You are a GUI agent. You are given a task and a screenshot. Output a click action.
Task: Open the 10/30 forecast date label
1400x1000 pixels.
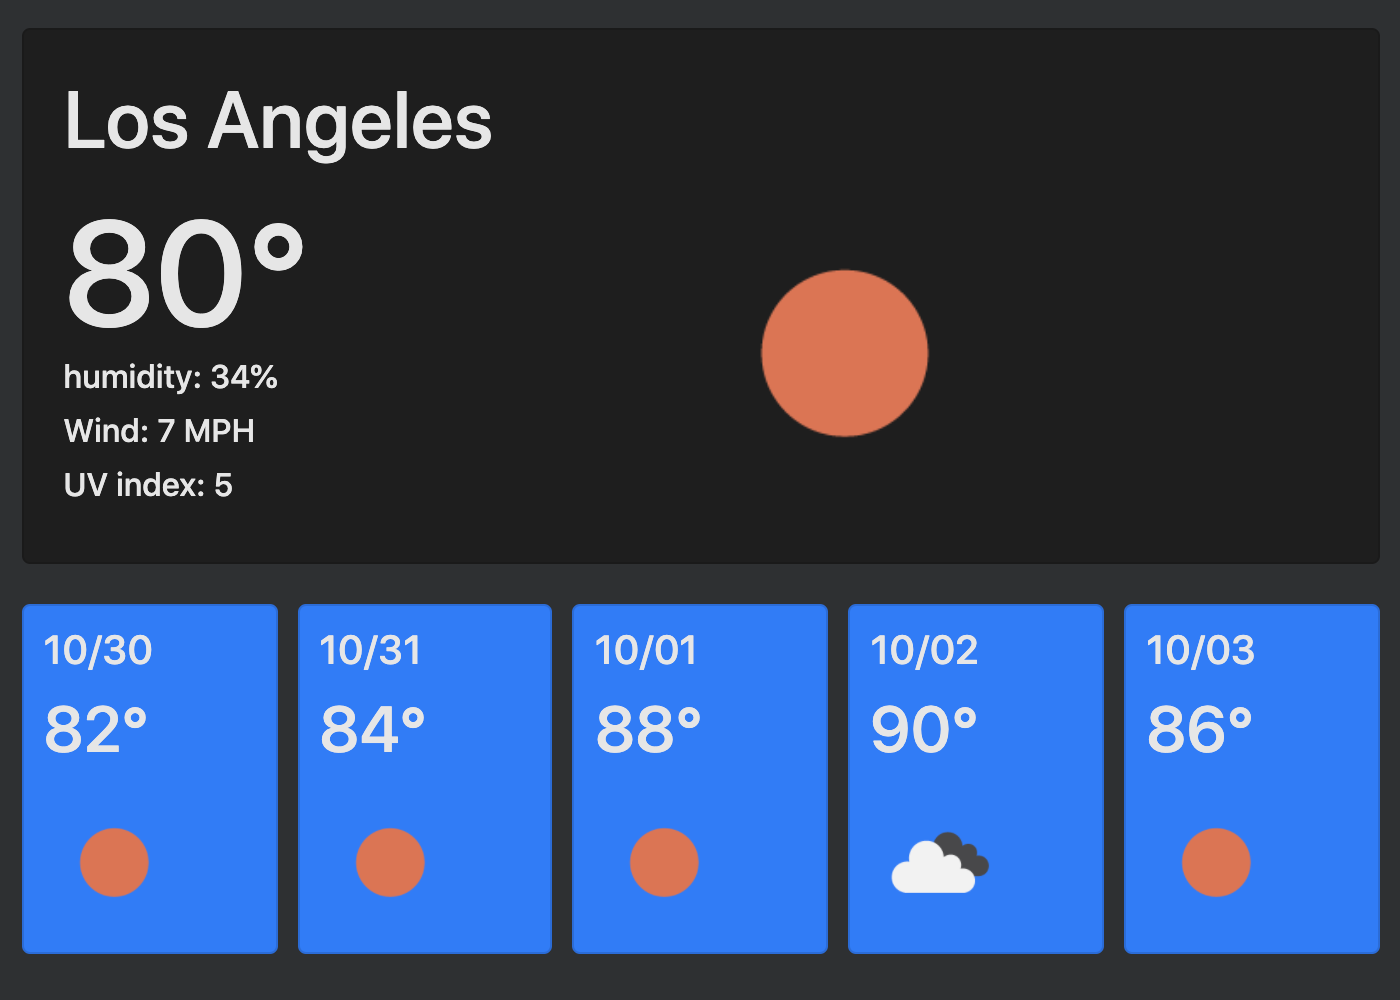[98, 651]
